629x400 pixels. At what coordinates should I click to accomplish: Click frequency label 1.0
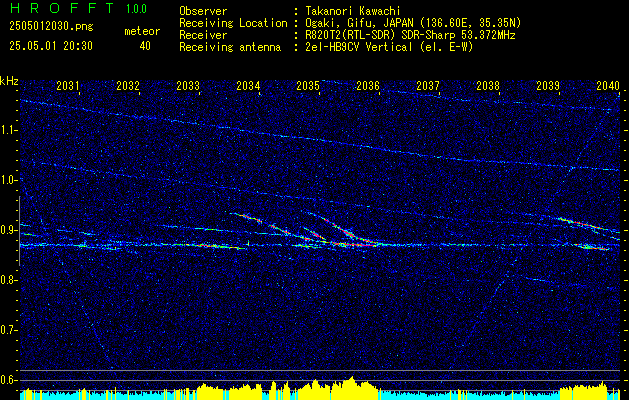[x=8, y=180]
